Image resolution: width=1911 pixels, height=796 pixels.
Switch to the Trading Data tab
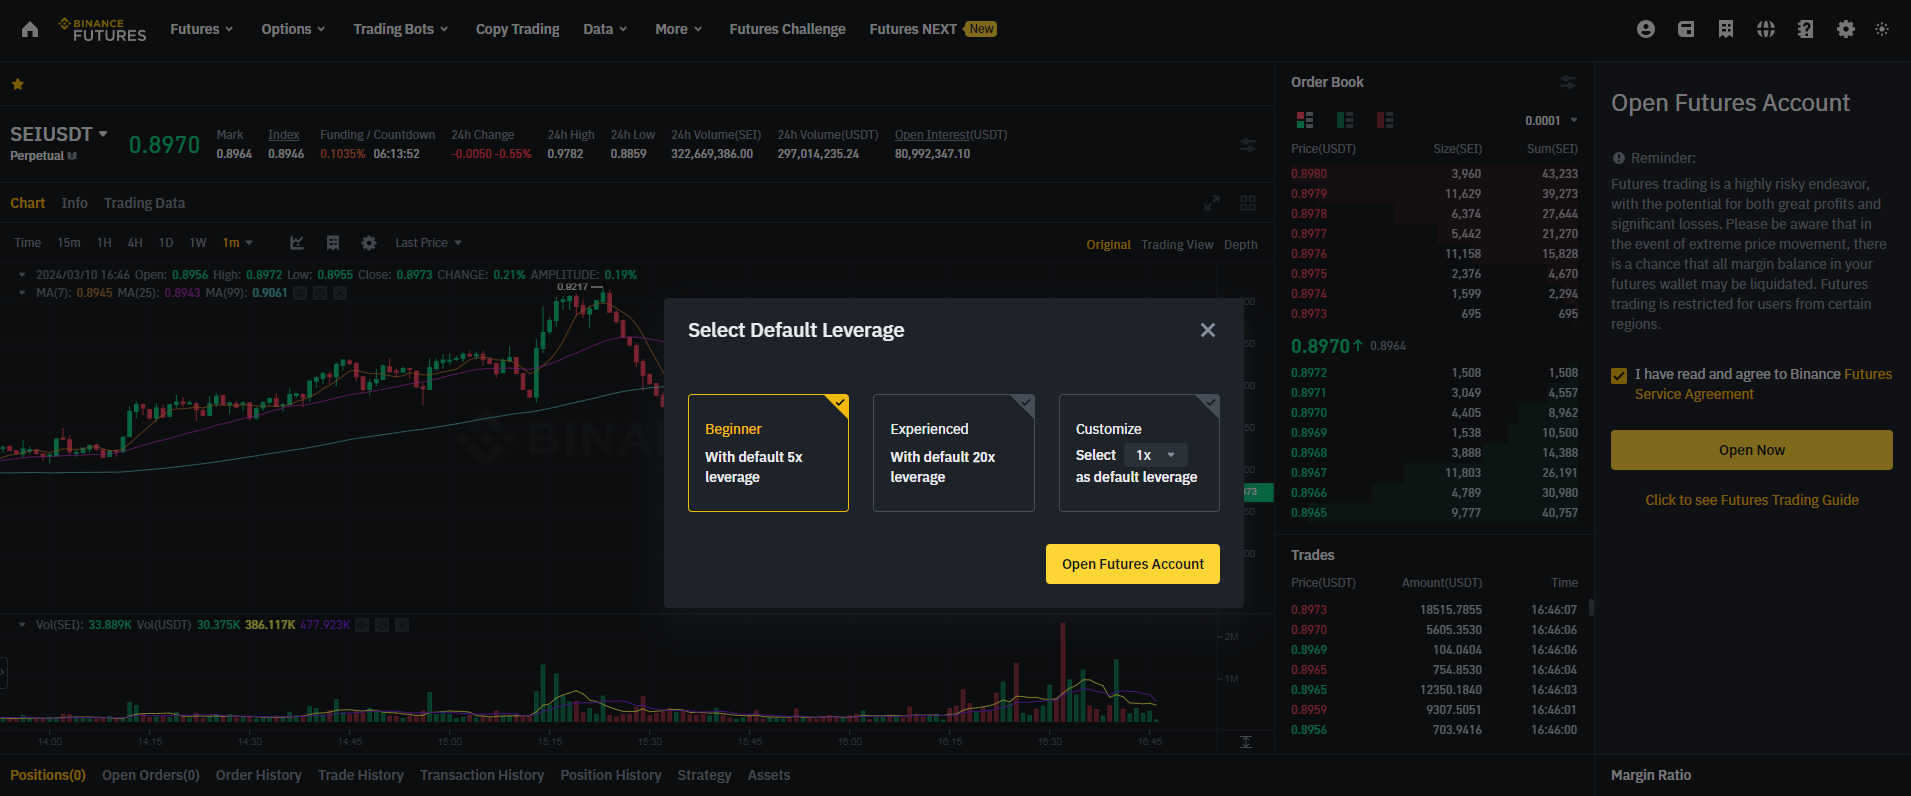[x=144, y=203]
